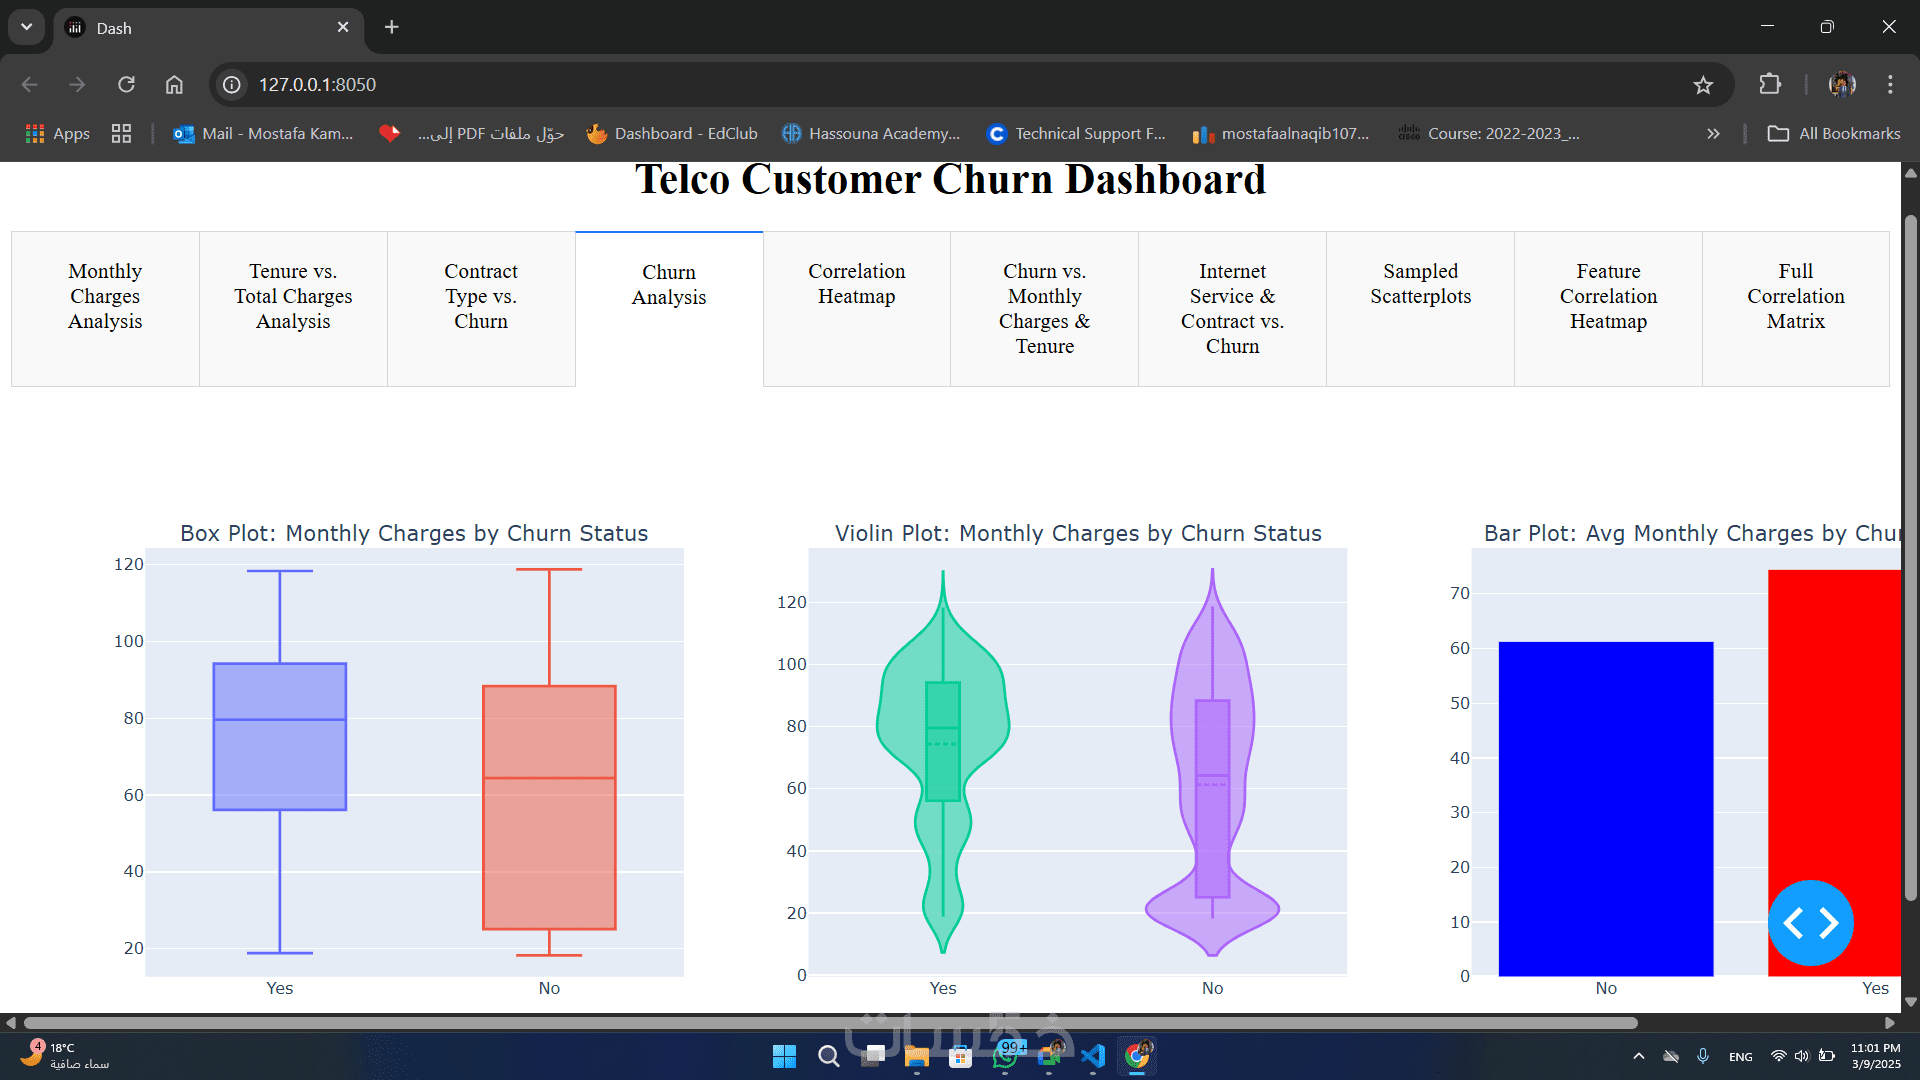The height and width of the screenshot is (1080, 1920).
Task: Open the Apps grid bookmark icon
Action: (x=35, y=134)
